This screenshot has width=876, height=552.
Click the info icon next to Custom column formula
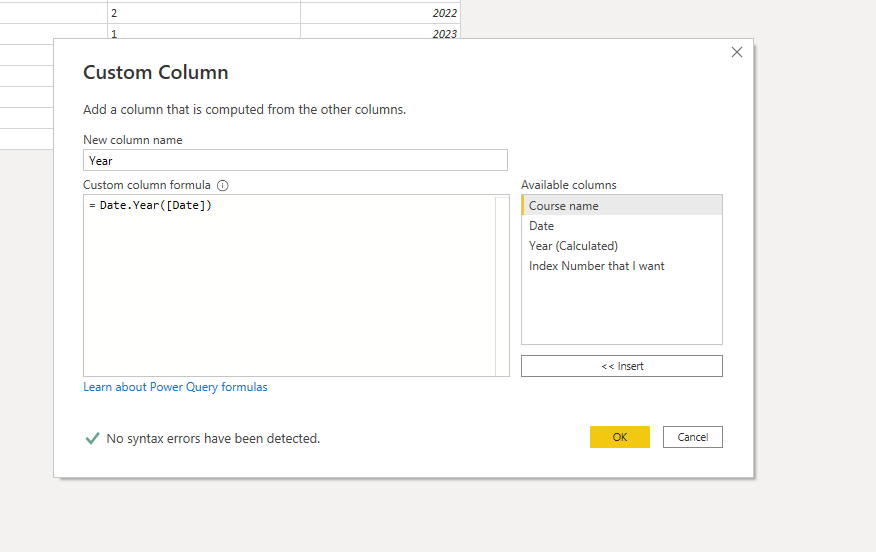[222, 185]
